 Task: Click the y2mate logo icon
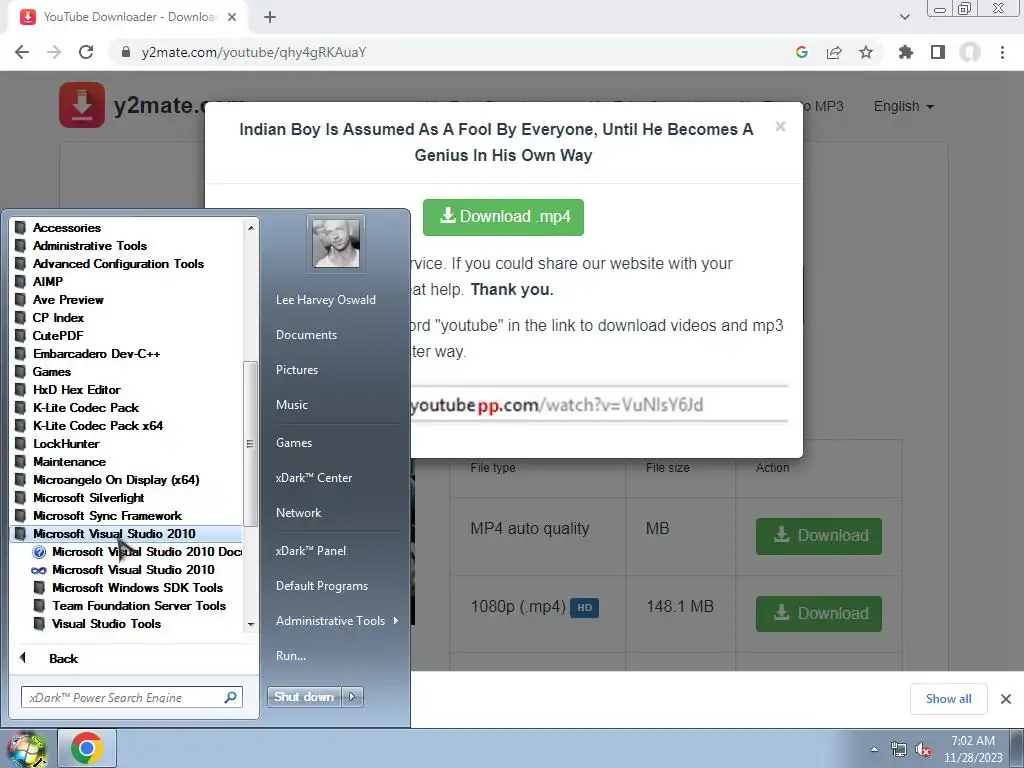pyautogui.click(x=82, y=104)
